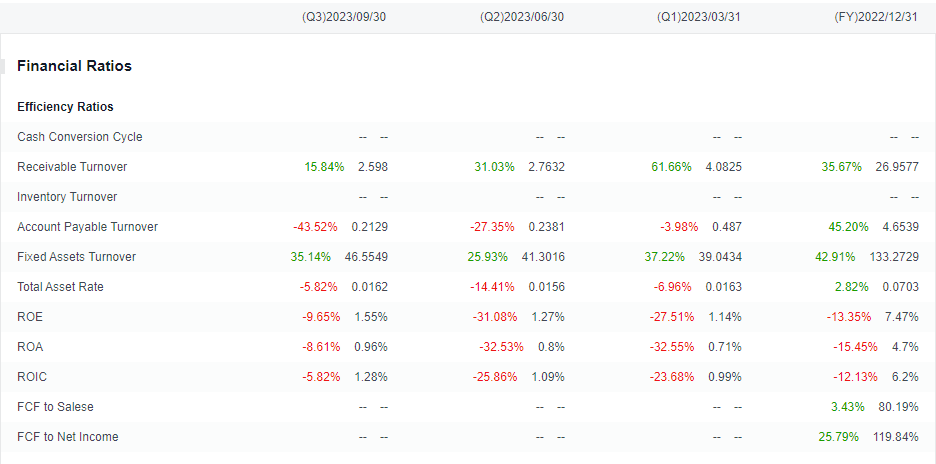Click ROIC value 6.2%

coord(905,377)
